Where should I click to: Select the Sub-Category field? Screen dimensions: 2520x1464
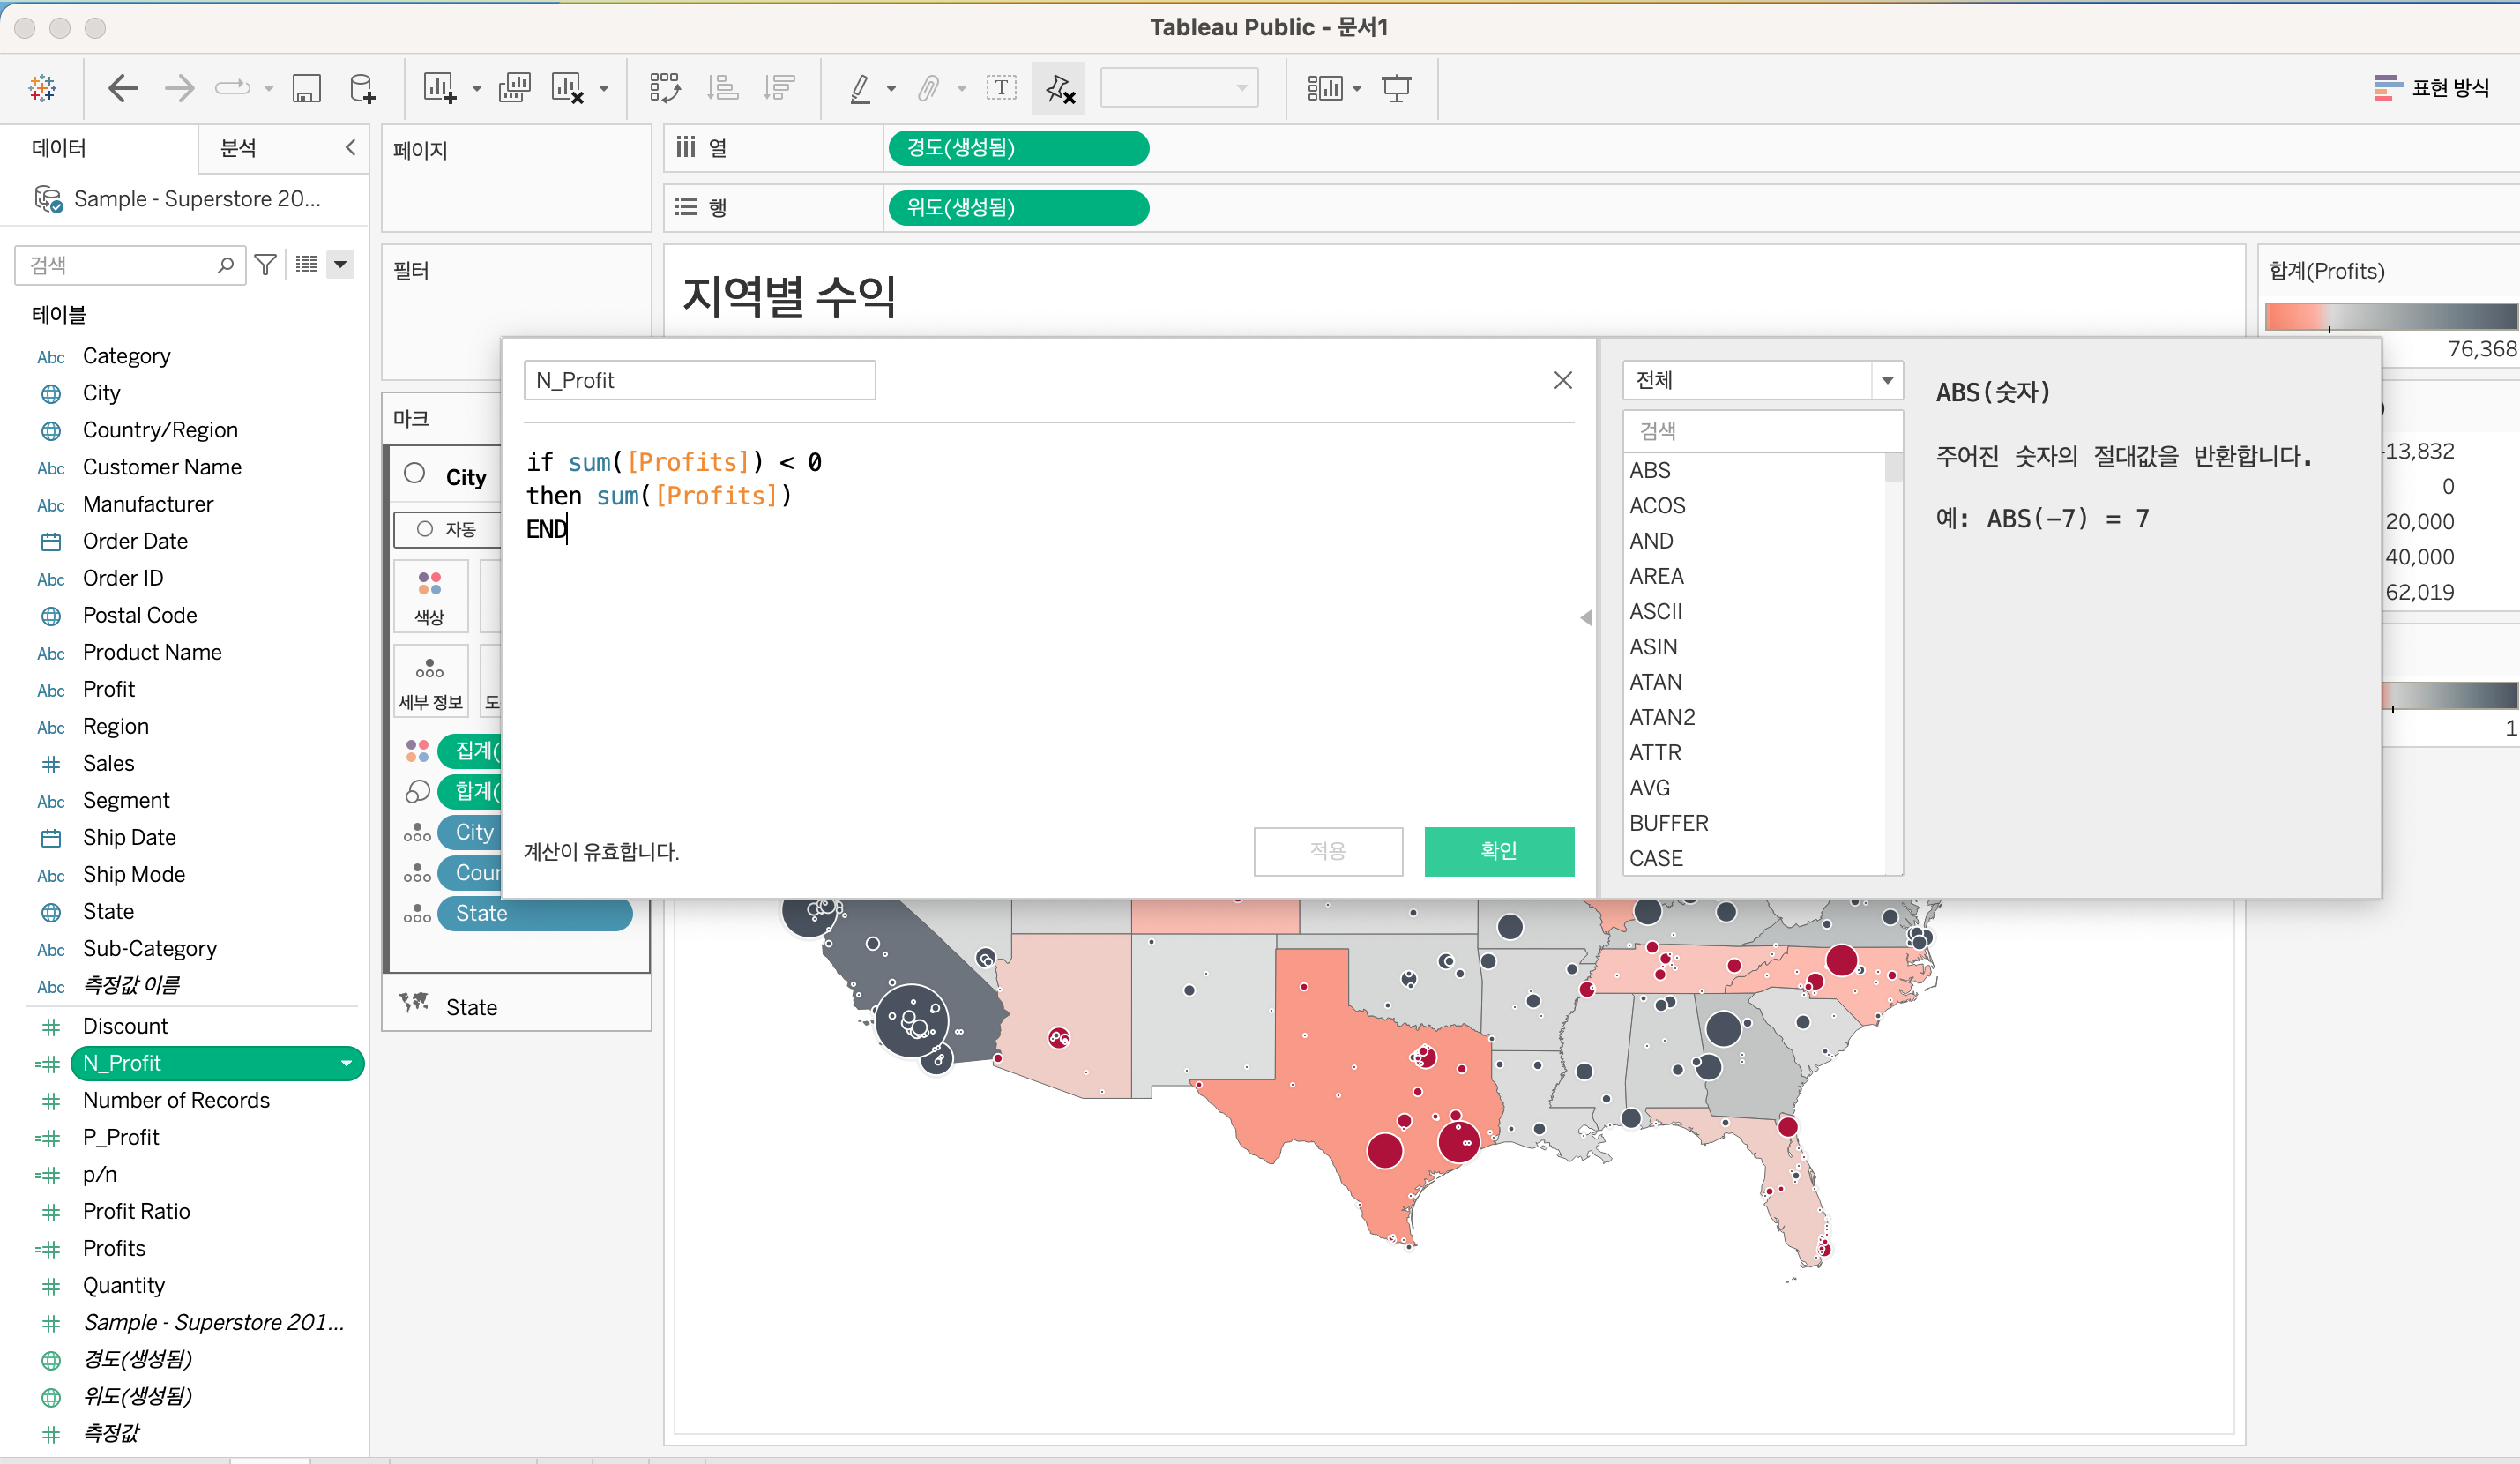pyautogui.click(x=150, y=948)
